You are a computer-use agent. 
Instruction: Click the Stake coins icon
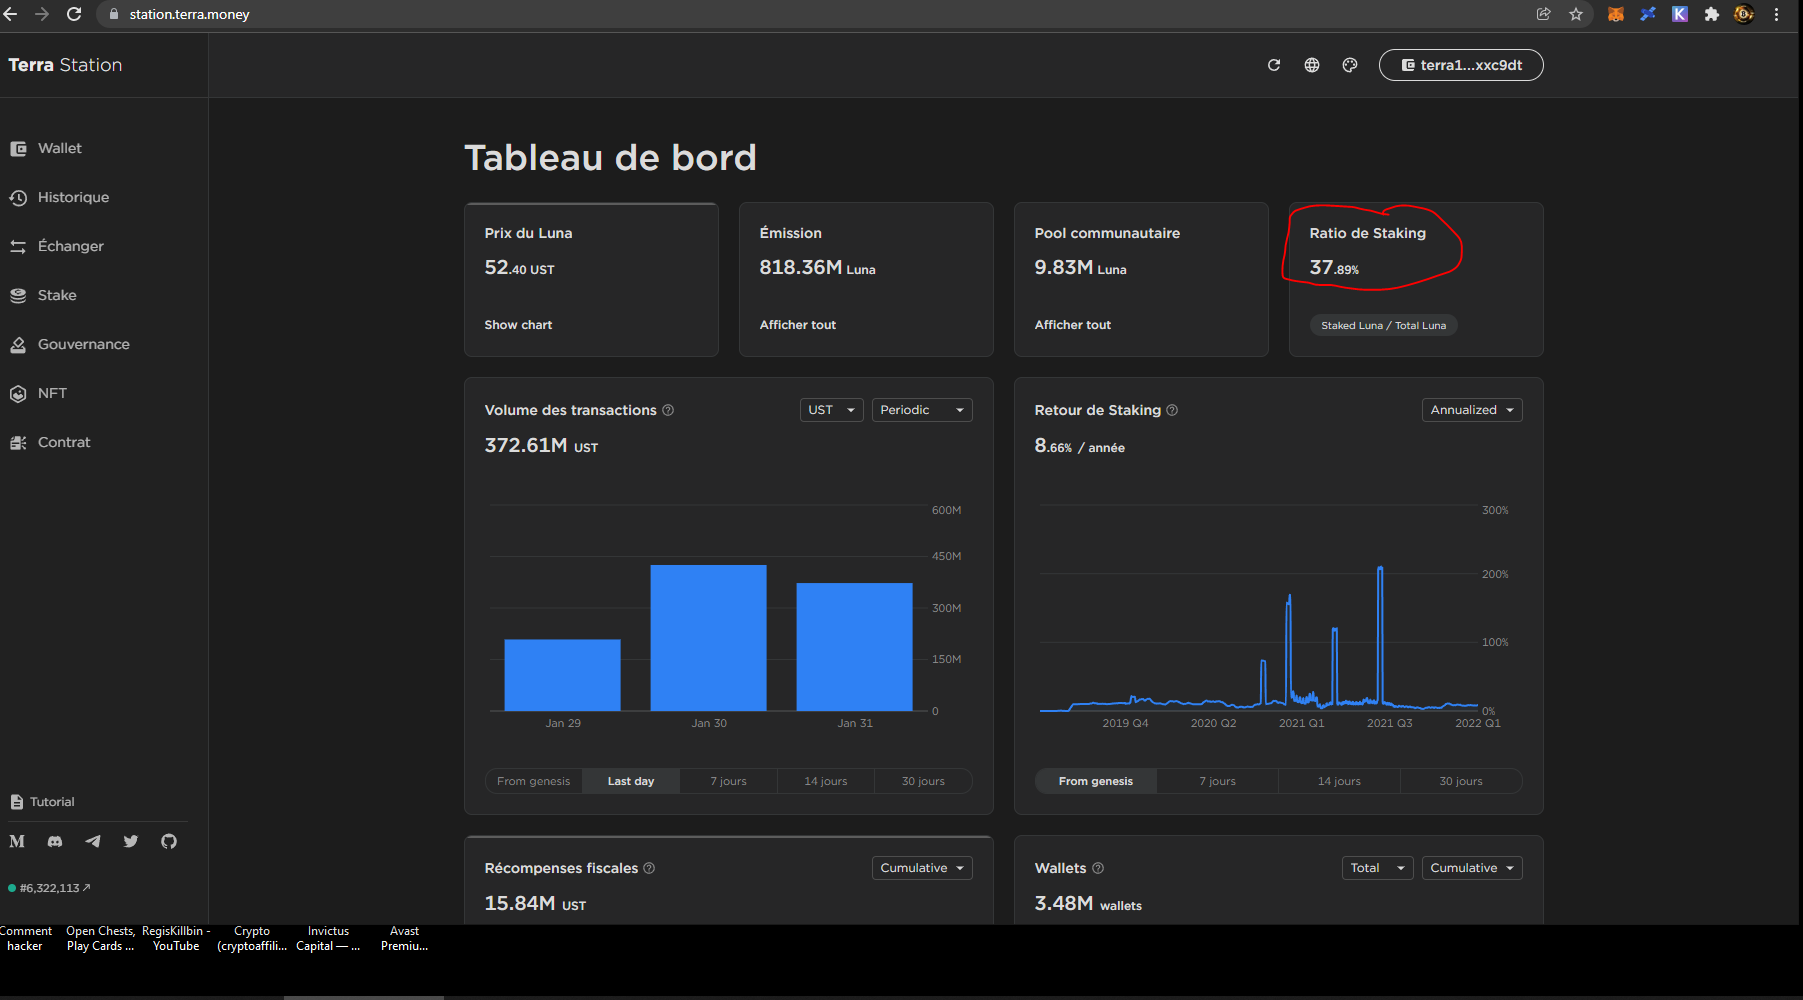(18, 296)
